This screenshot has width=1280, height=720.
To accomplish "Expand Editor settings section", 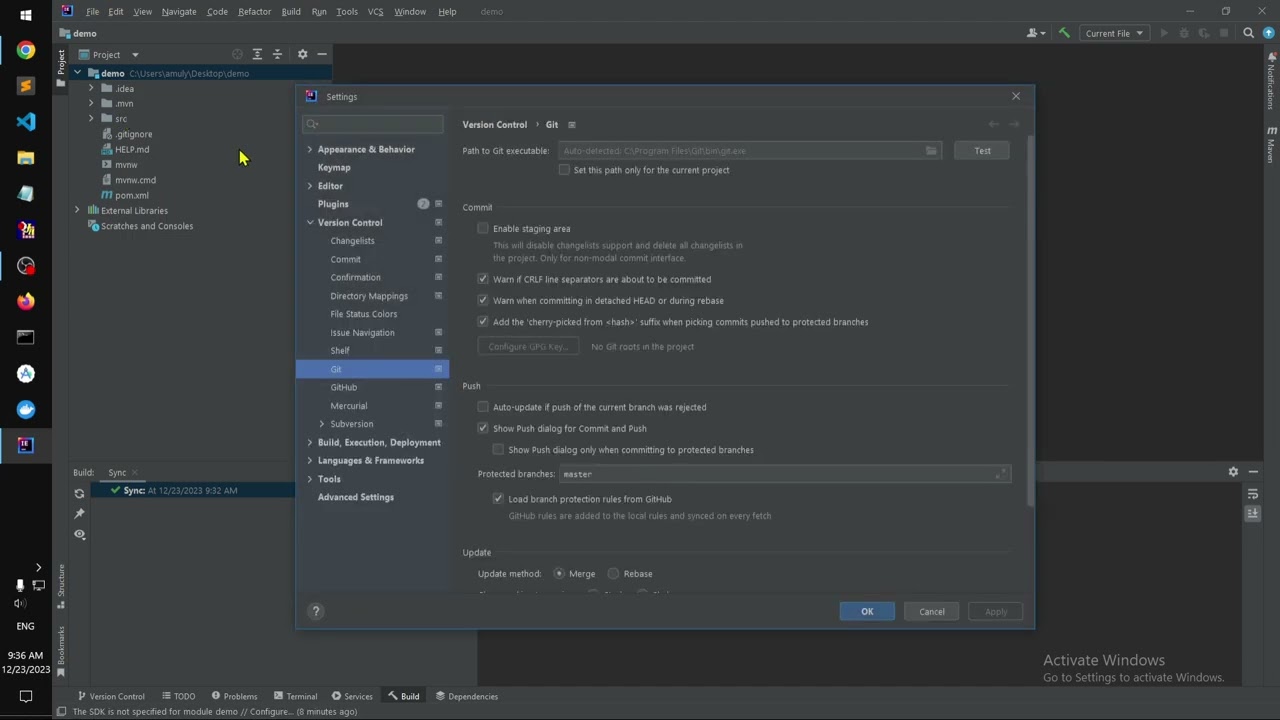I will click(x=310, y=186).
